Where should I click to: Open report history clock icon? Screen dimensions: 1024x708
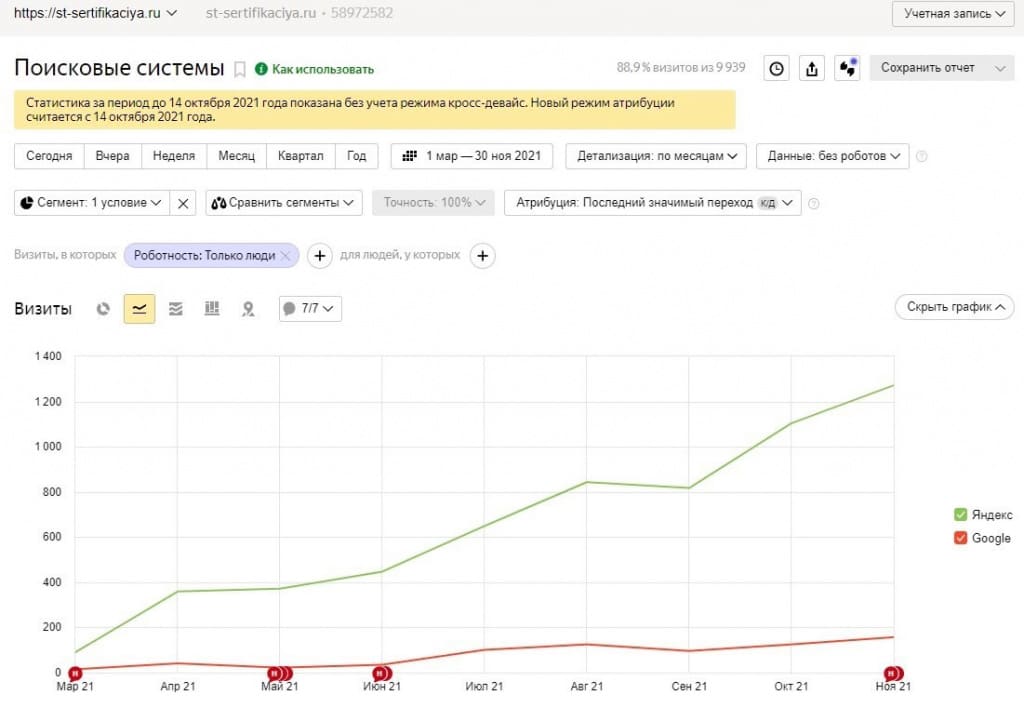776,69
